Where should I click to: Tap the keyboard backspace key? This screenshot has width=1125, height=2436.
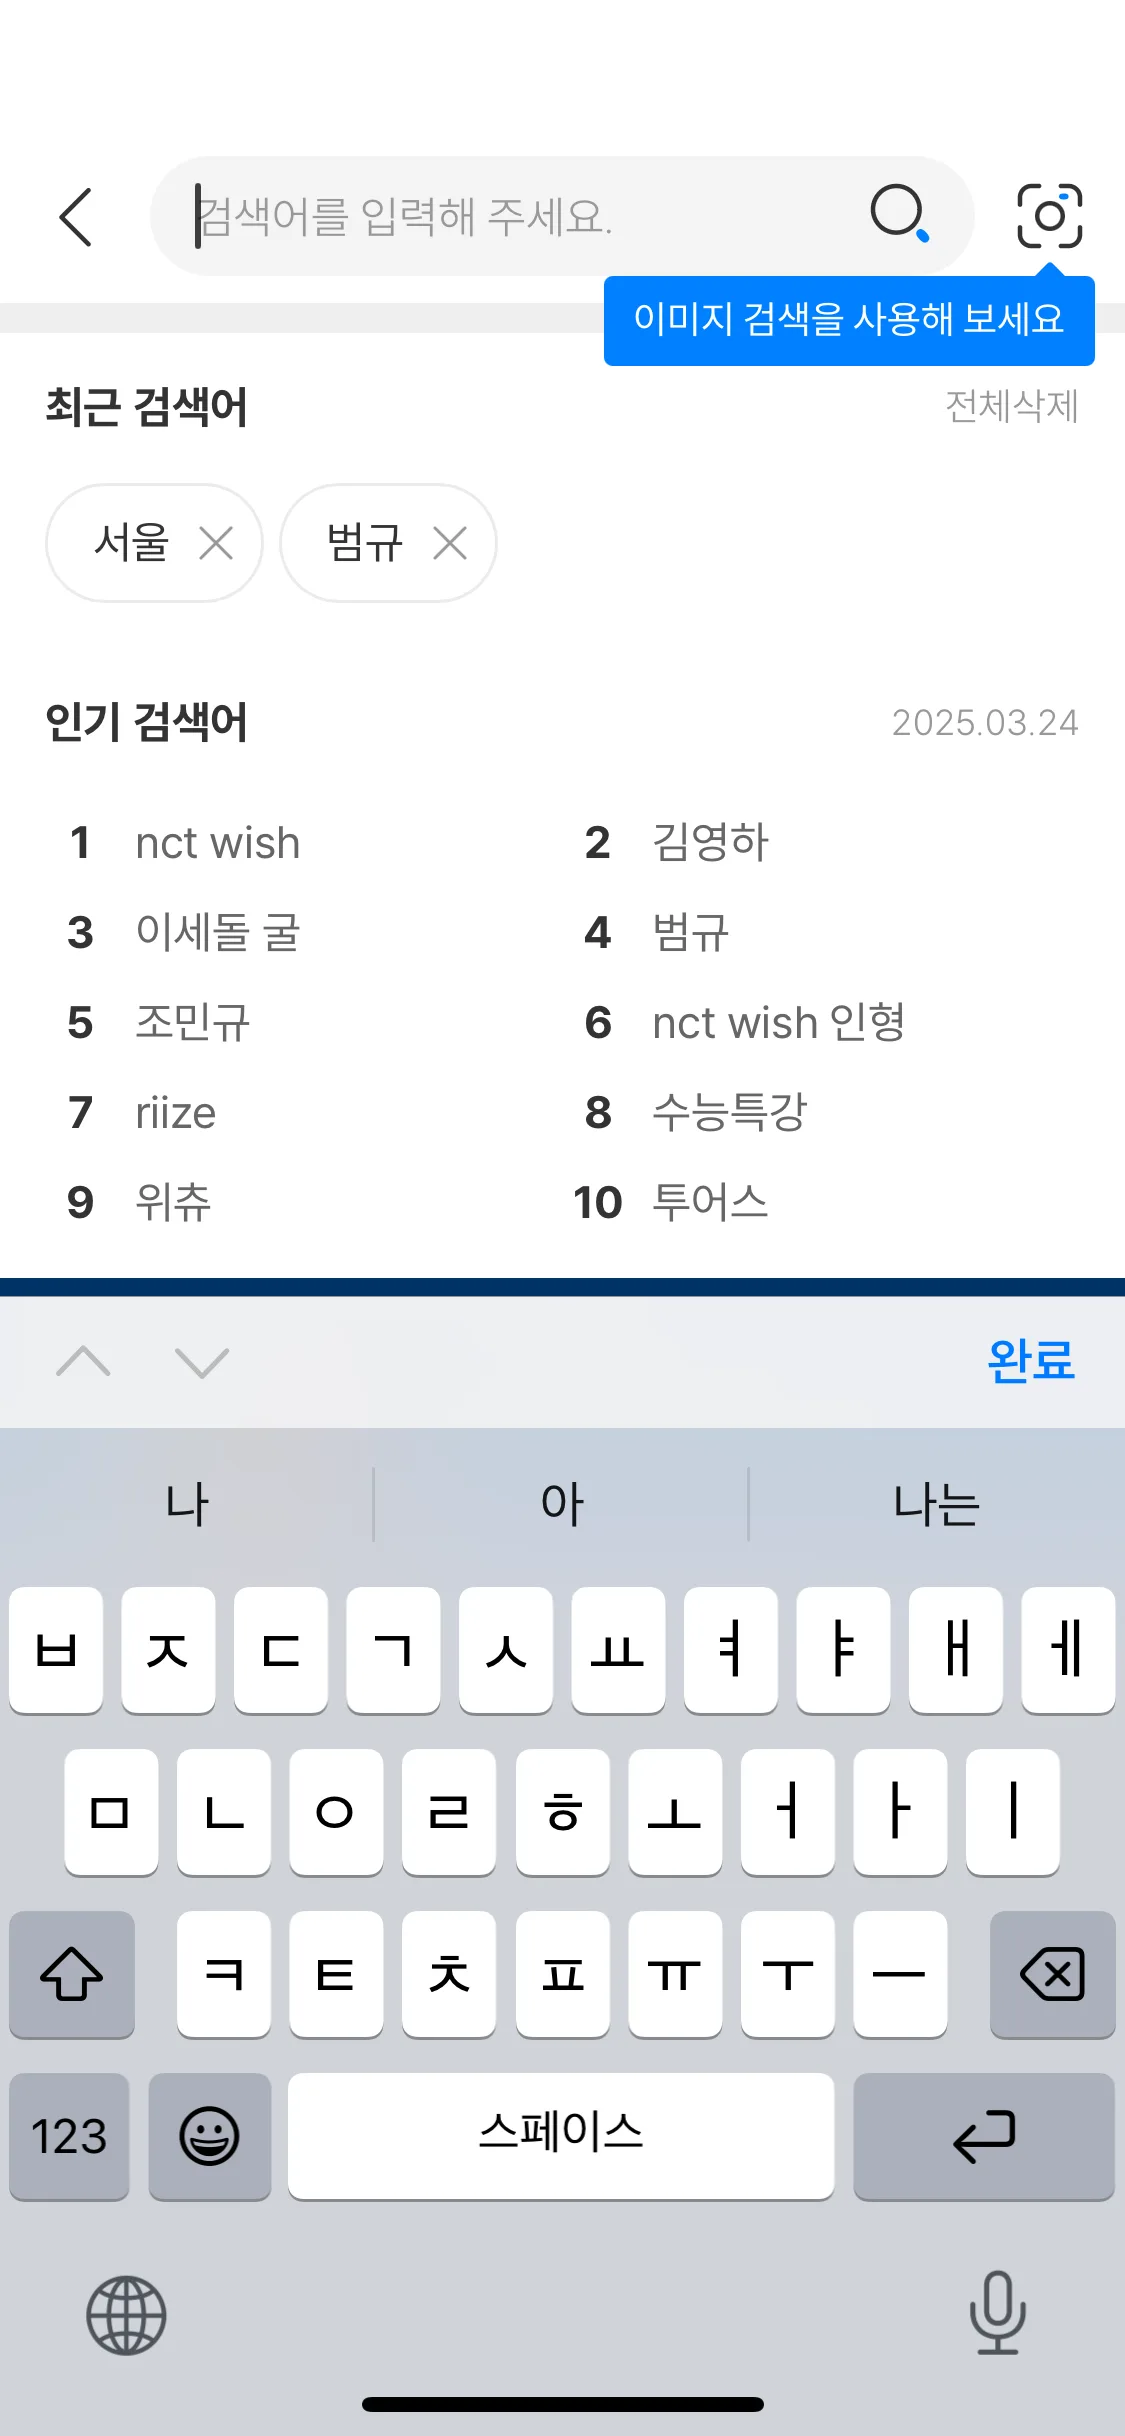(1052, 1974)
